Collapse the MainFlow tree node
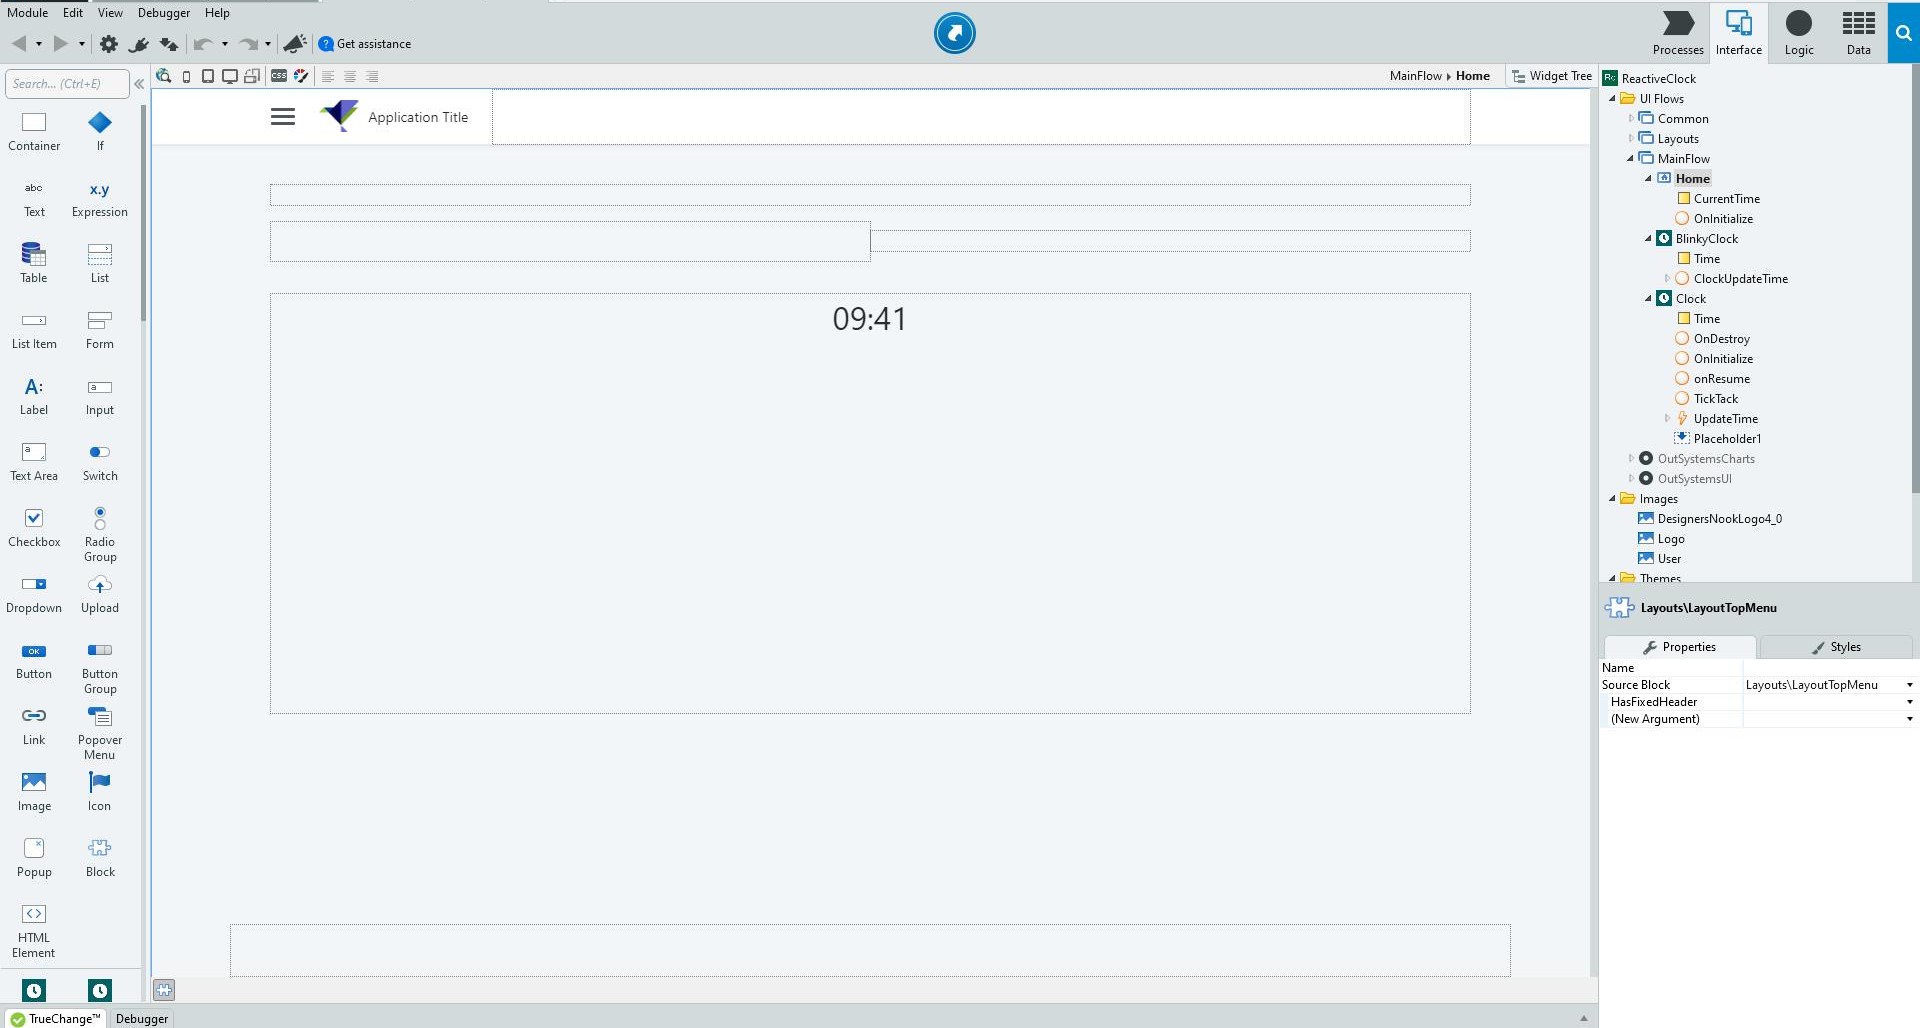1920x1028 pixels. (x=1630, y=159)
